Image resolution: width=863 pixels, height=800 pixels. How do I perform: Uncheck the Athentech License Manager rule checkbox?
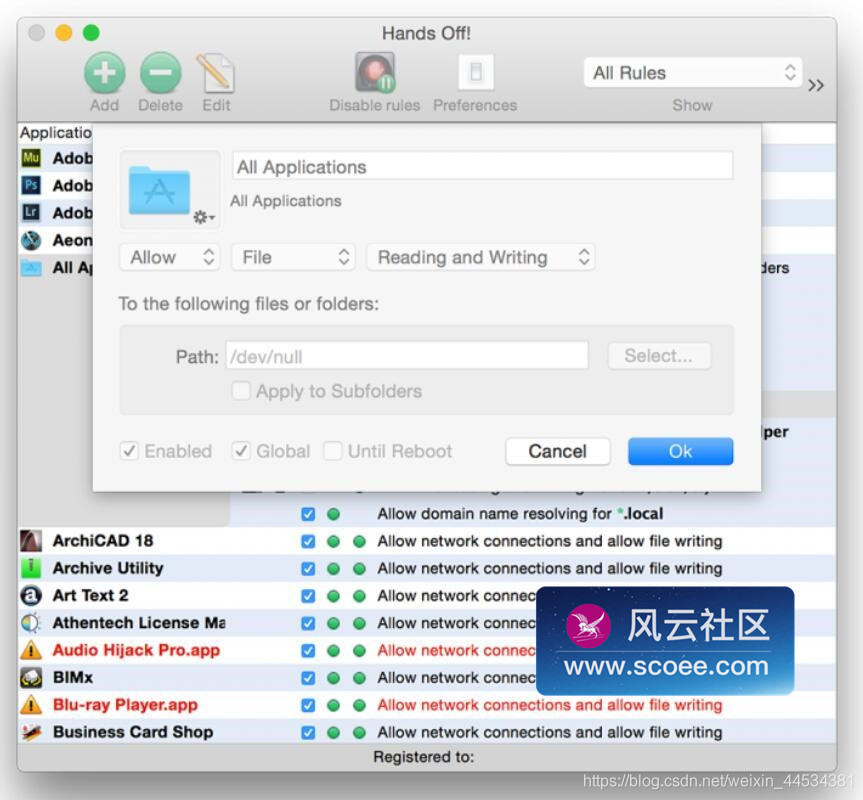(x=308, y=623)
